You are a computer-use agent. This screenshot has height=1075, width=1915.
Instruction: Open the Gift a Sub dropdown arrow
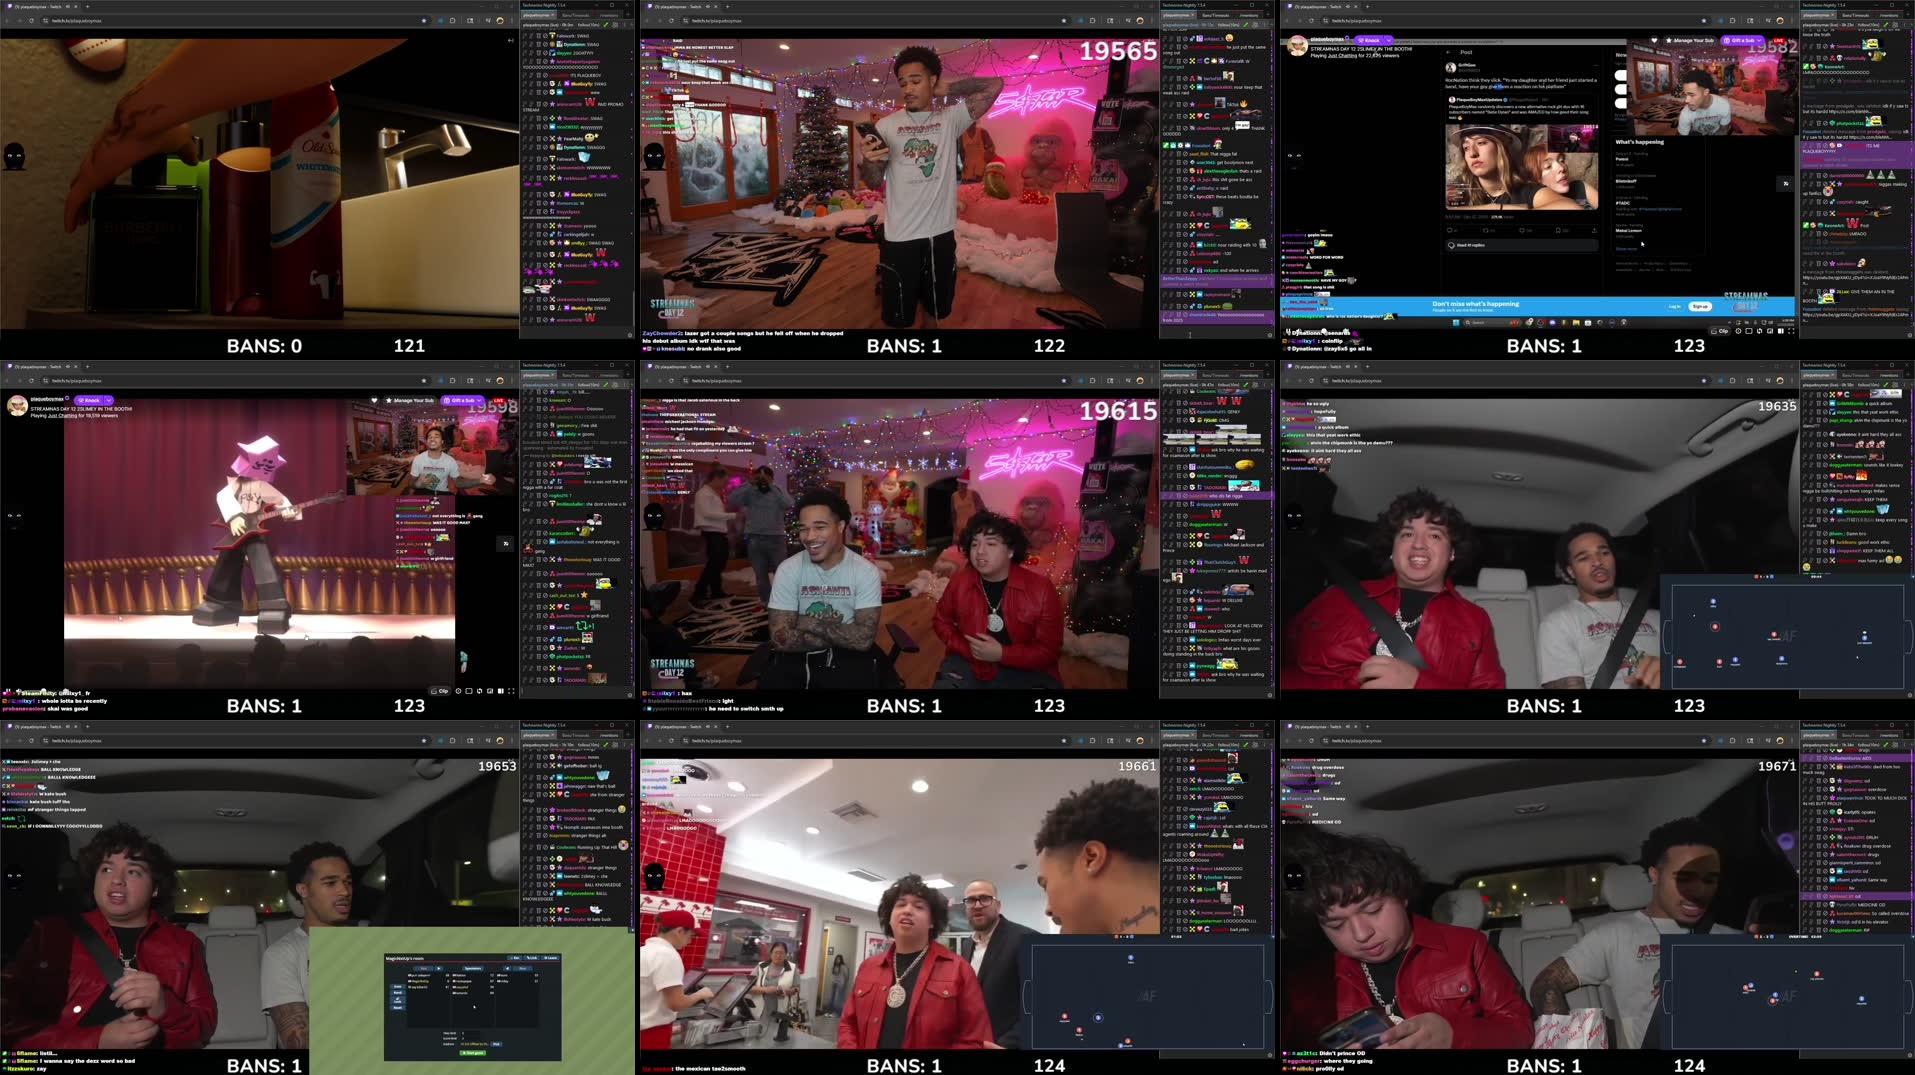coord(1759,41)
